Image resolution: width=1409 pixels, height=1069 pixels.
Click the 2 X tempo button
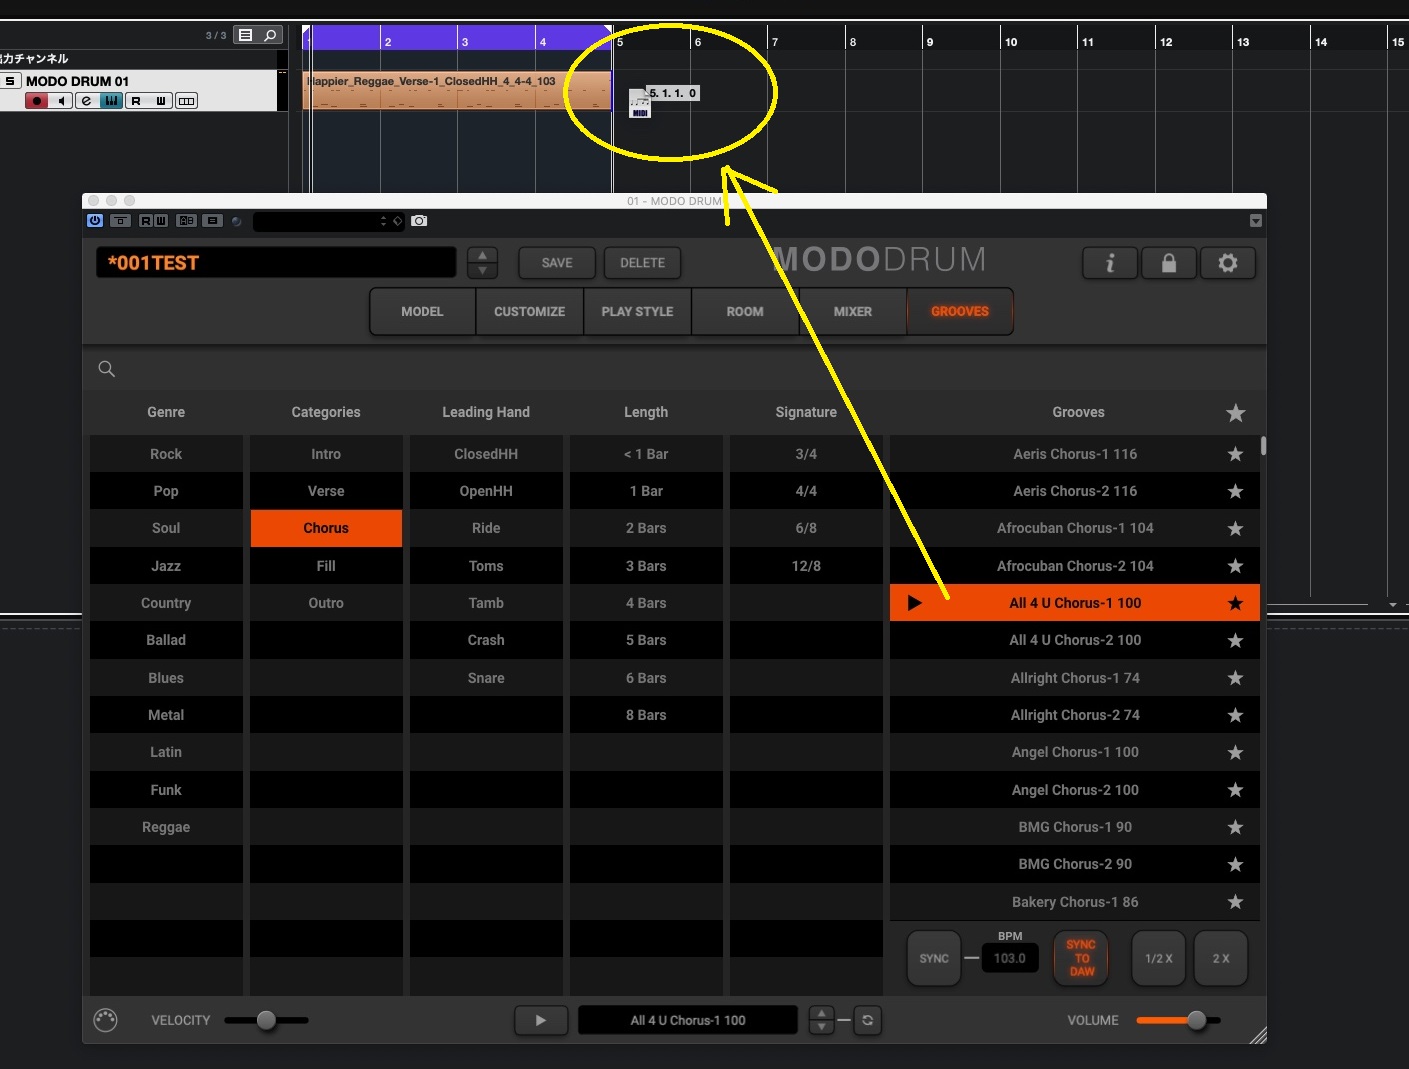(x=1221, y=958)
